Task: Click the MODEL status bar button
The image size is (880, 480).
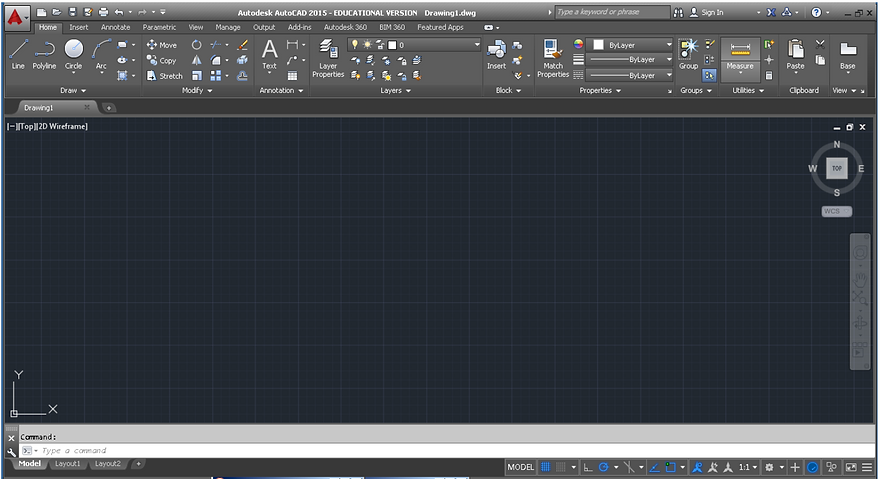Action: (x=520, y=467)
